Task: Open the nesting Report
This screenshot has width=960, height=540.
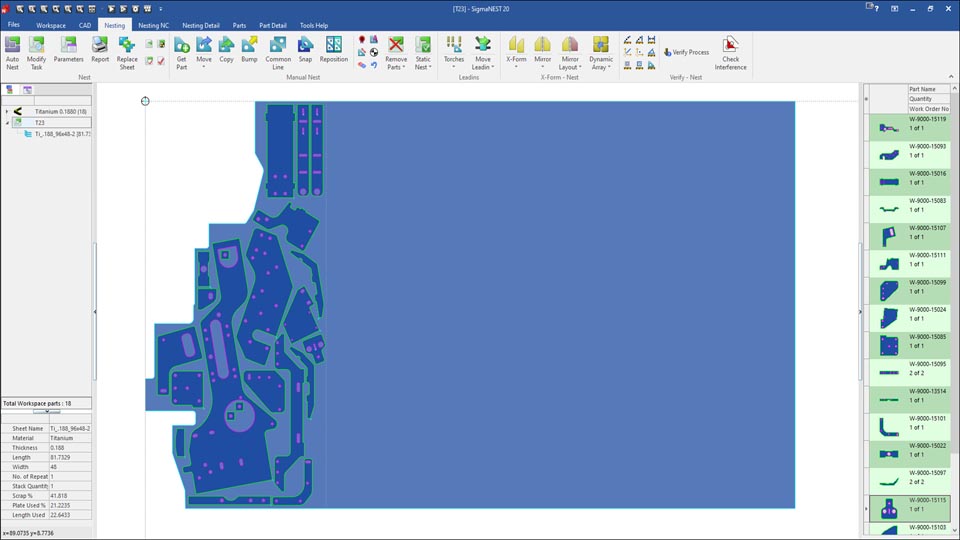Action: tap(100, 50)
